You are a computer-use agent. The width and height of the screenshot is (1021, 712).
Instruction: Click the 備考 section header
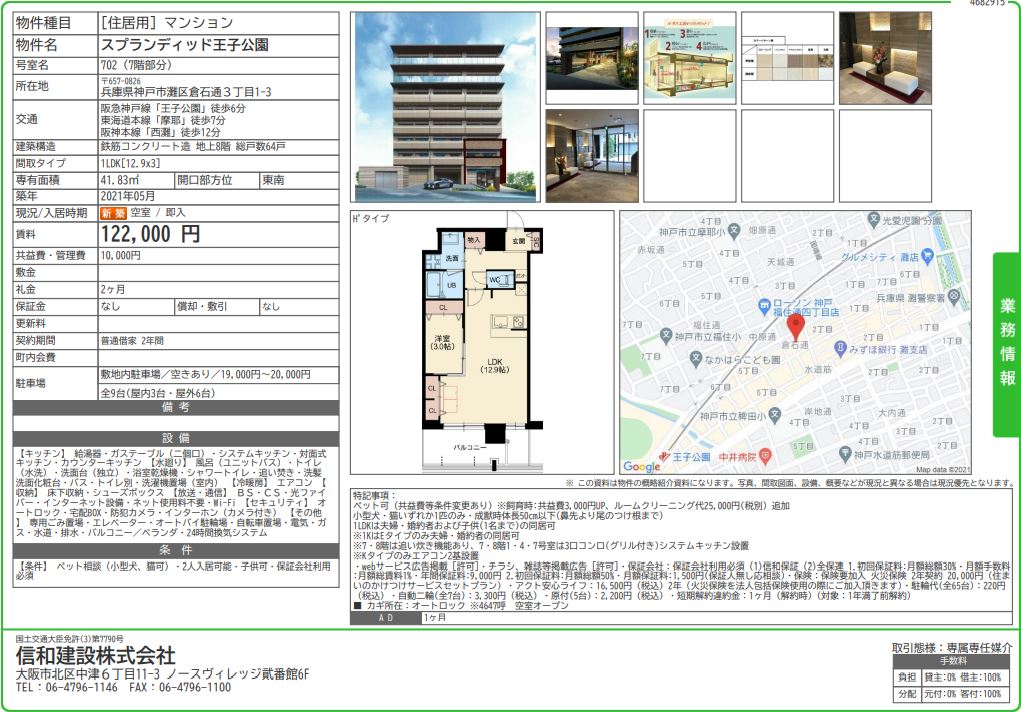(176, 408)
